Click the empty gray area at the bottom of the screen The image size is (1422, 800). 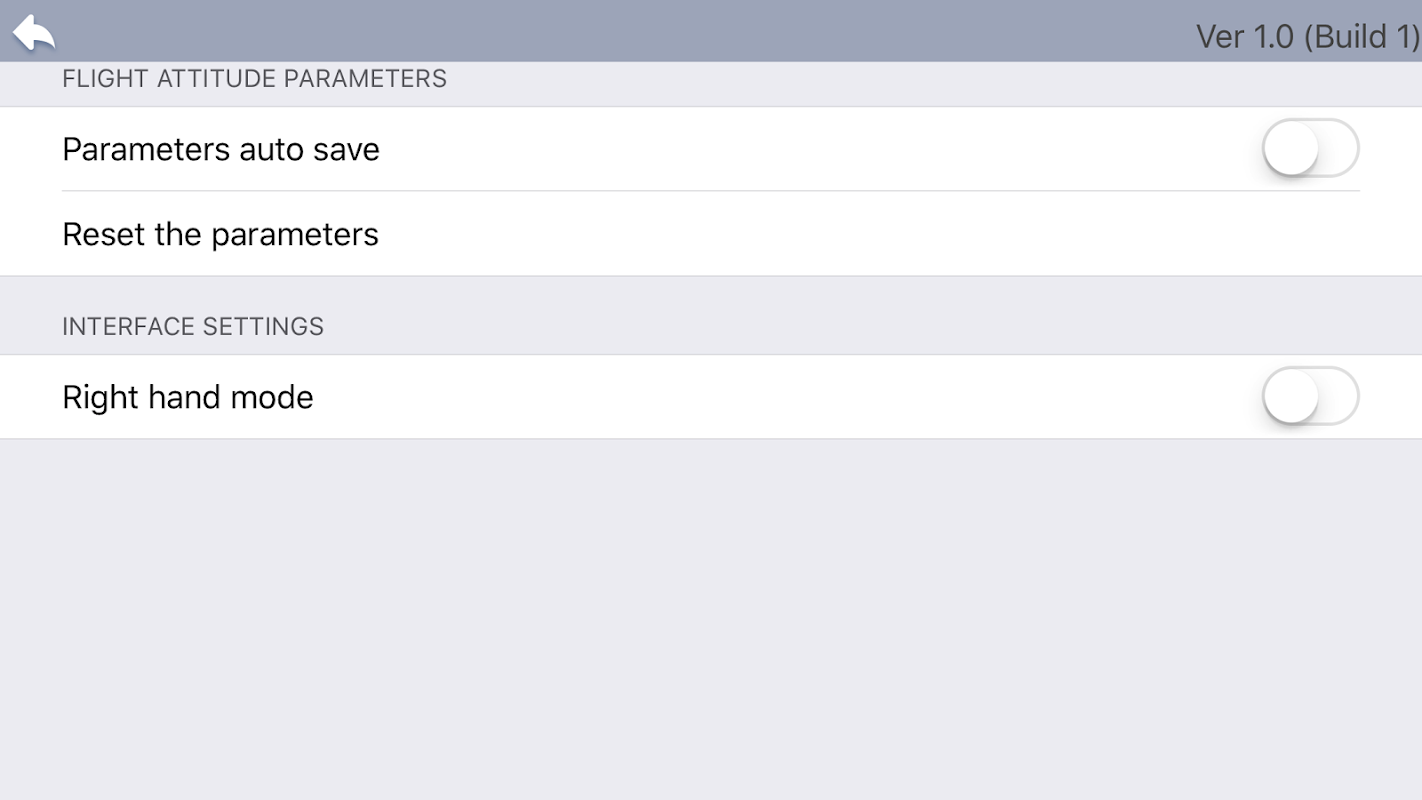coord(711,740)
